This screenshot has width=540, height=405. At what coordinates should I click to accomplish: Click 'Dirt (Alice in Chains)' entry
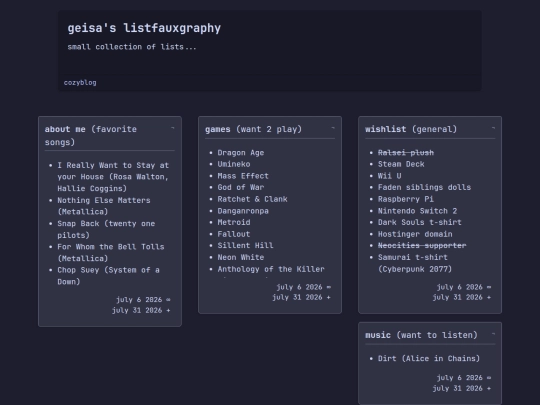429,359
